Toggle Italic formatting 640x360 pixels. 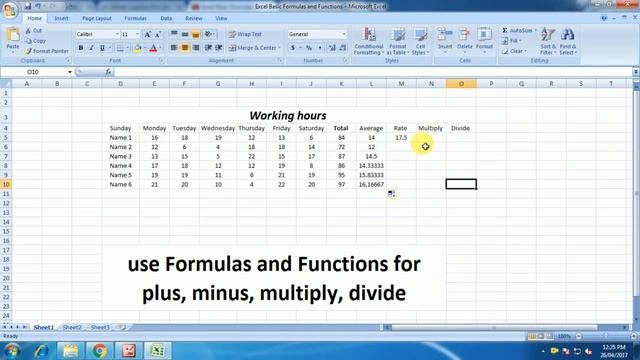[91, 48]
